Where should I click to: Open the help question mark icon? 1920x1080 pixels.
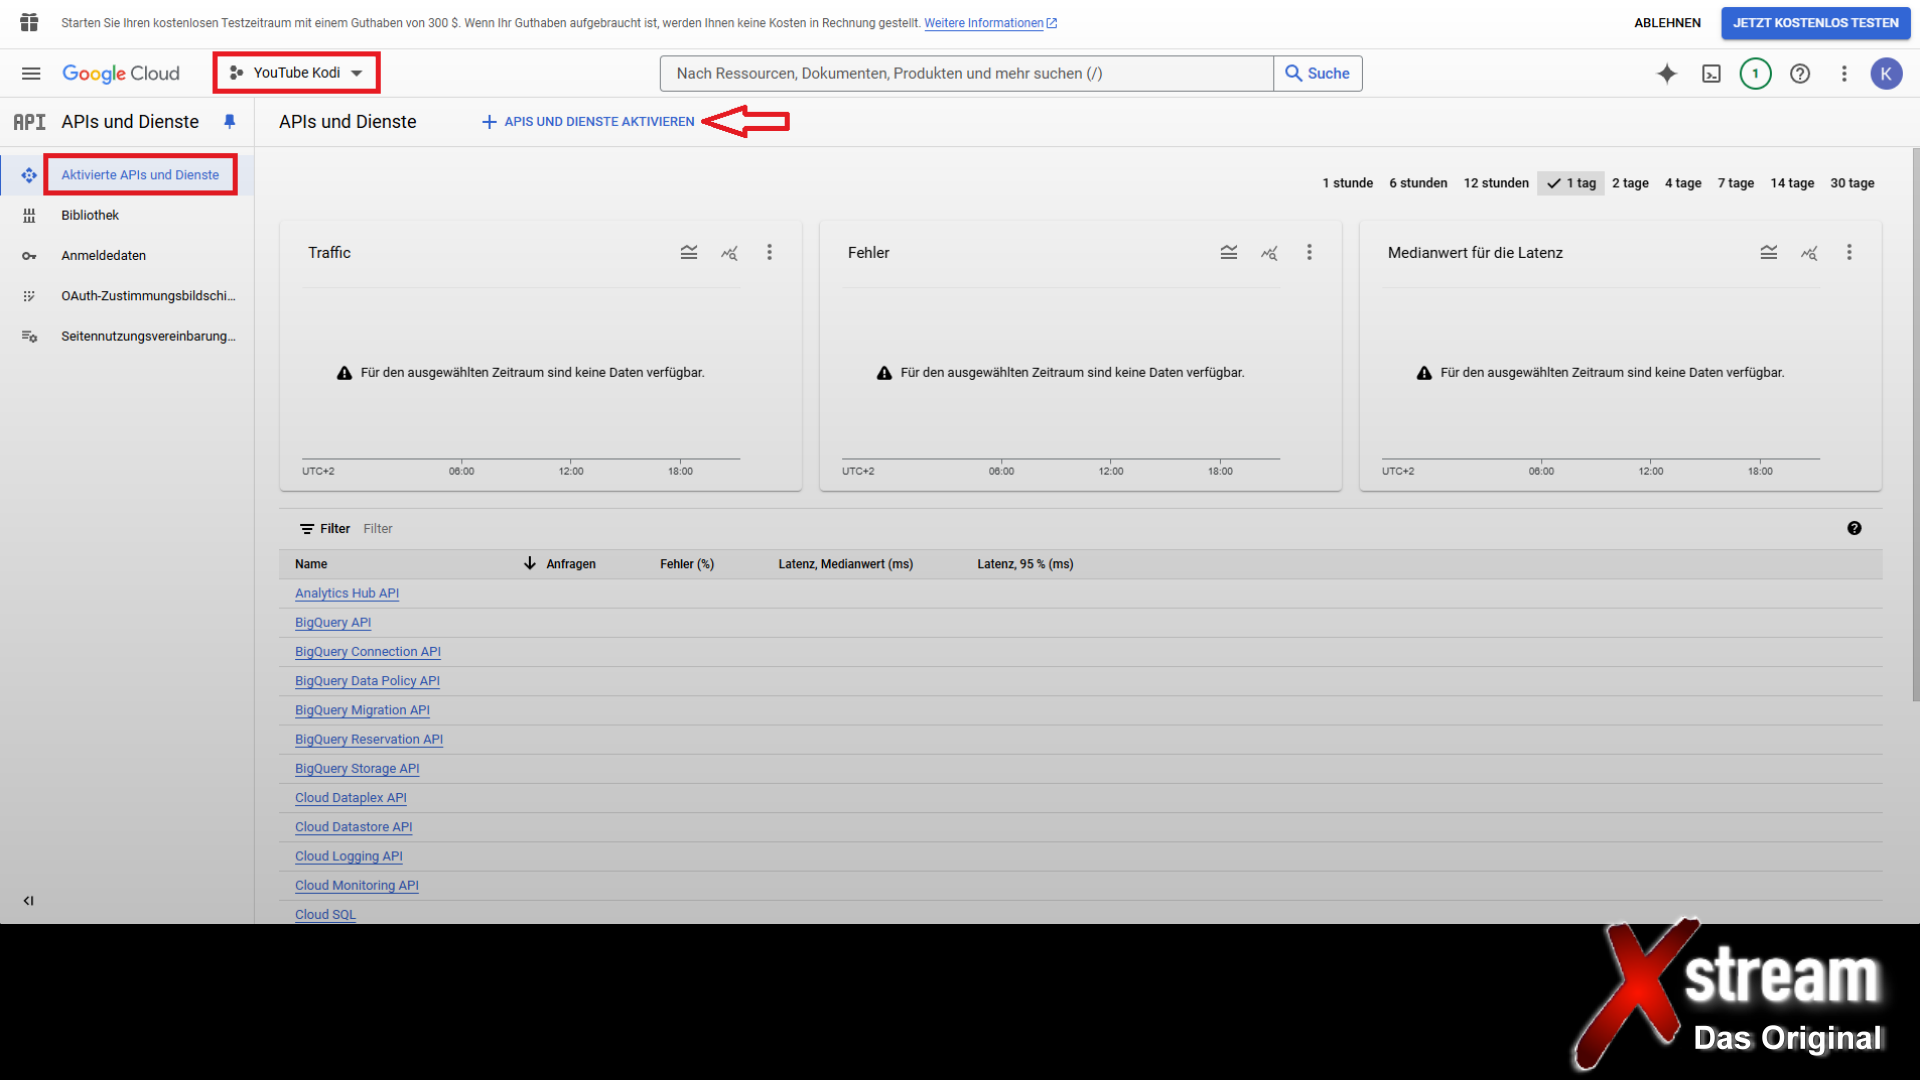[1800, 73]
